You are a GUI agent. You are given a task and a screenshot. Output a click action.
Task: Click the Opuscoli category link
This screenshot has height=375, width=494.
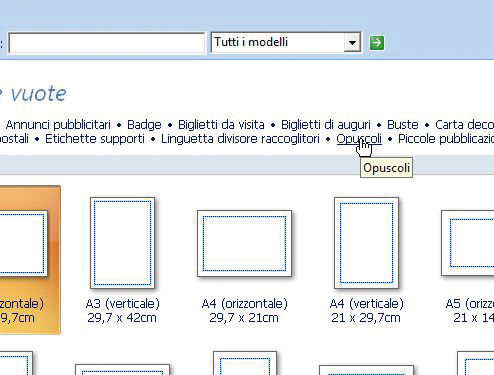(x=359, y=139)
